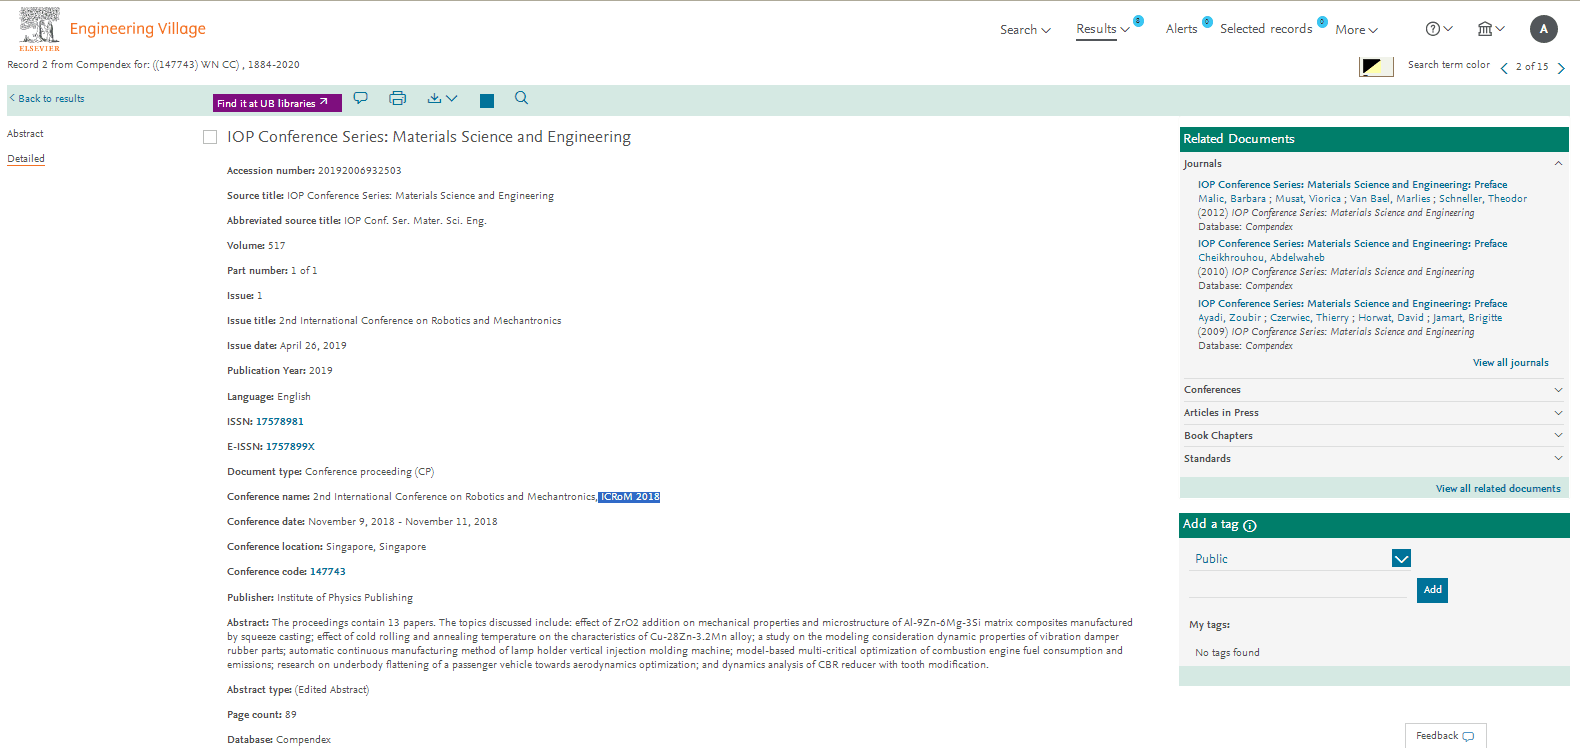
Task: Open the Search menu in top navigation
Action: [x=1025, y=30]
